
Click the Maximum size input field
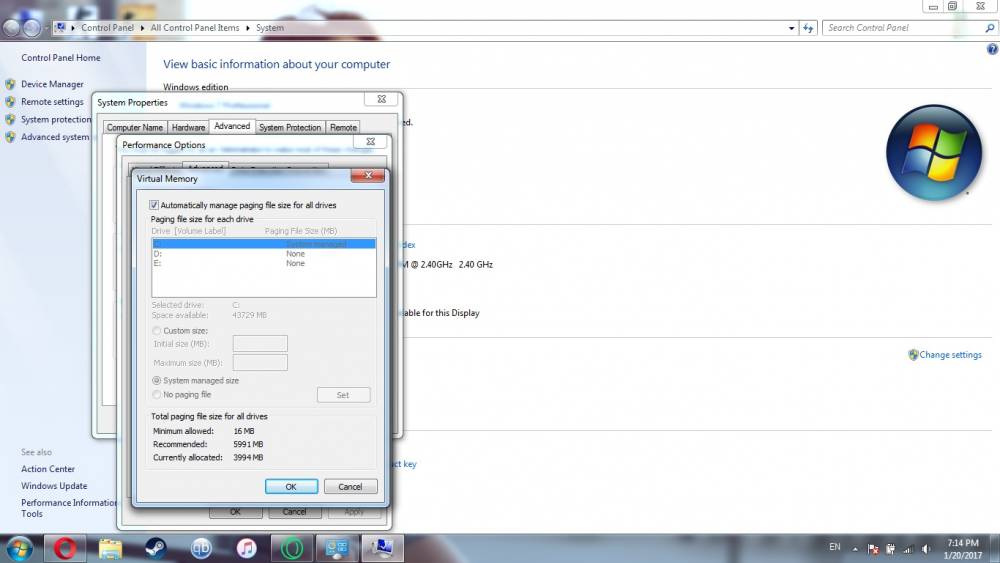260,363
